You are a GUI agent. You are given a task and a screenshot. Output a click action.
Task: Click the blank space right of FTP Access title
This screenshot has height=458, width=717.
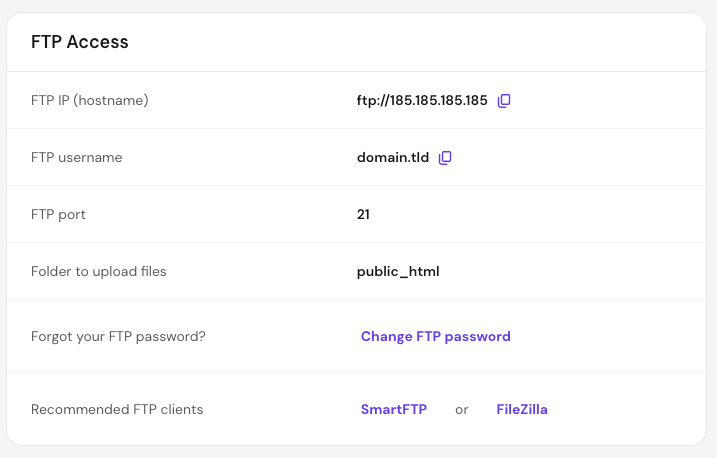coord(412,42)
